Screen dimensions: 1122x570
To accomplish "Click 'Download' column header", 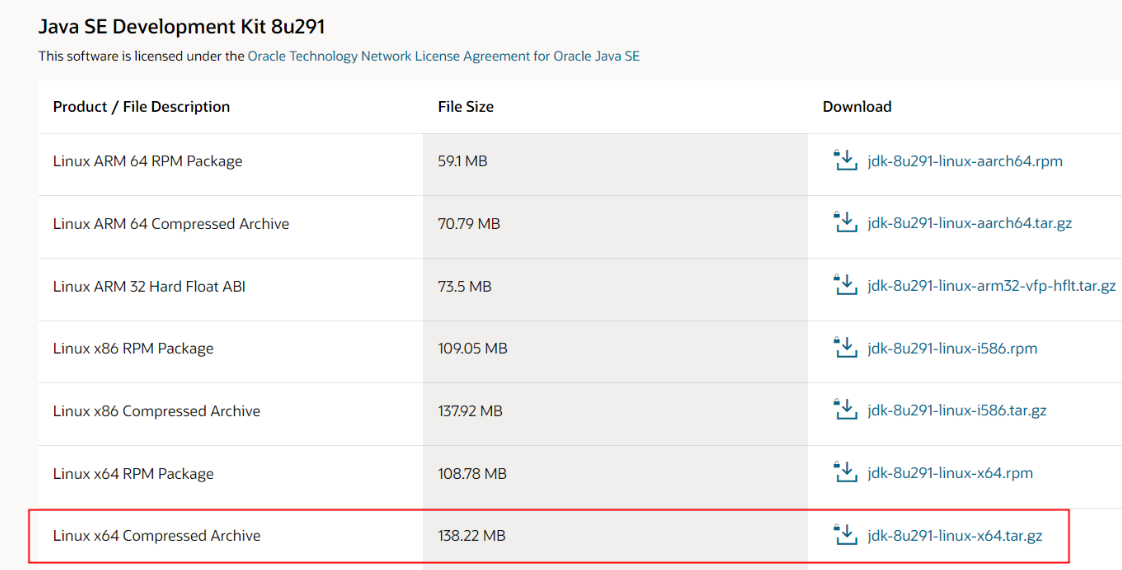I will (x=857, y=107).
